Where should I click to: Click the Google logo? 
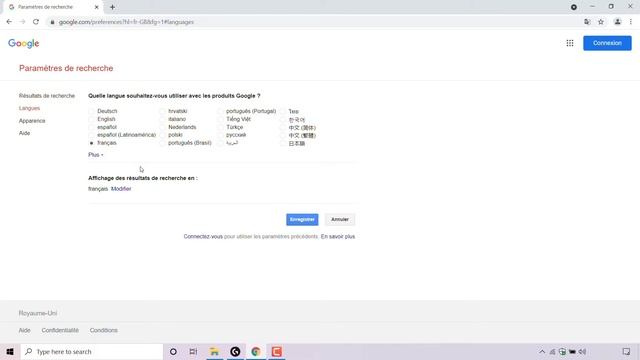24,43
